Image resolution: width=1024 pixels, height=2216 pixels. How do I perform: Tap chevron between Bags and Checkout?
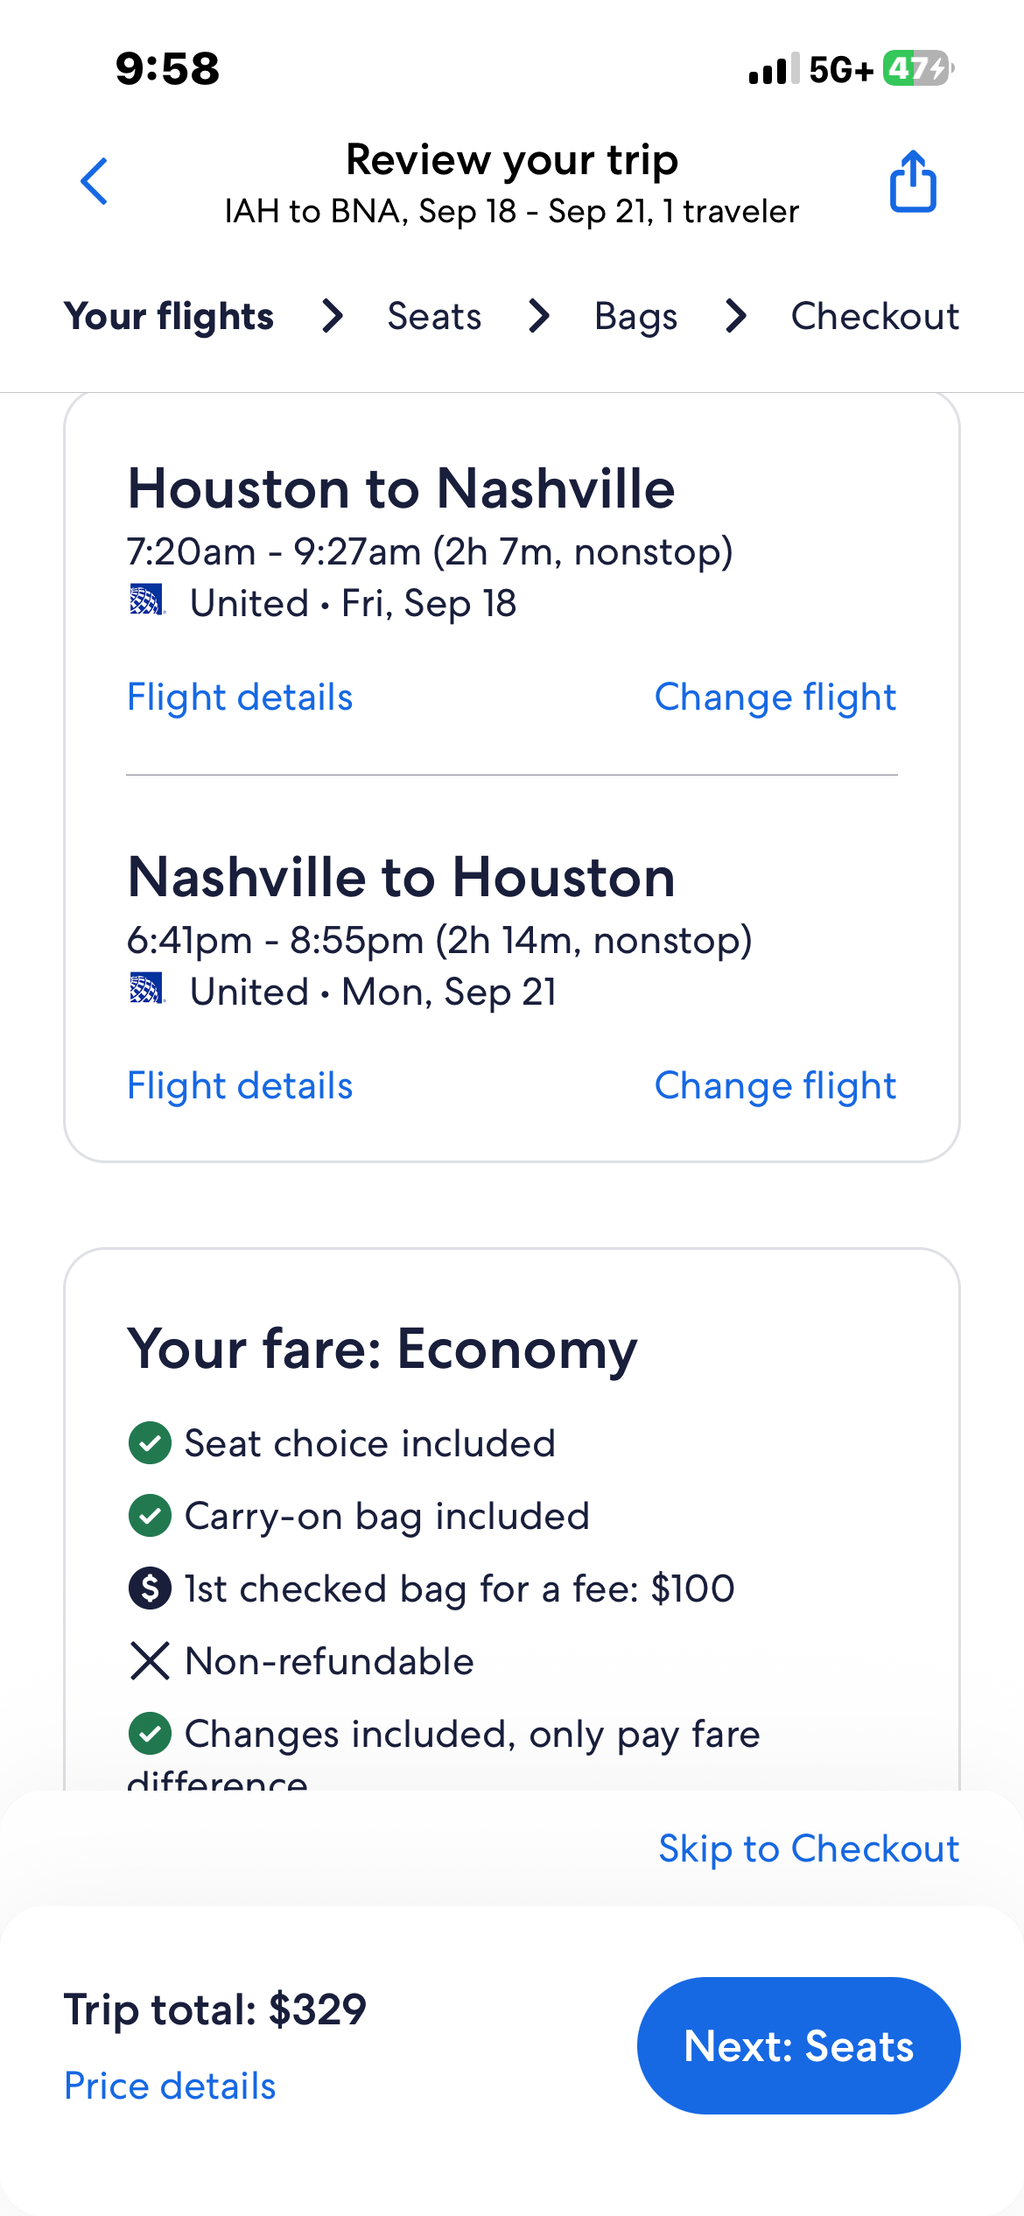[x=736, y=316]
